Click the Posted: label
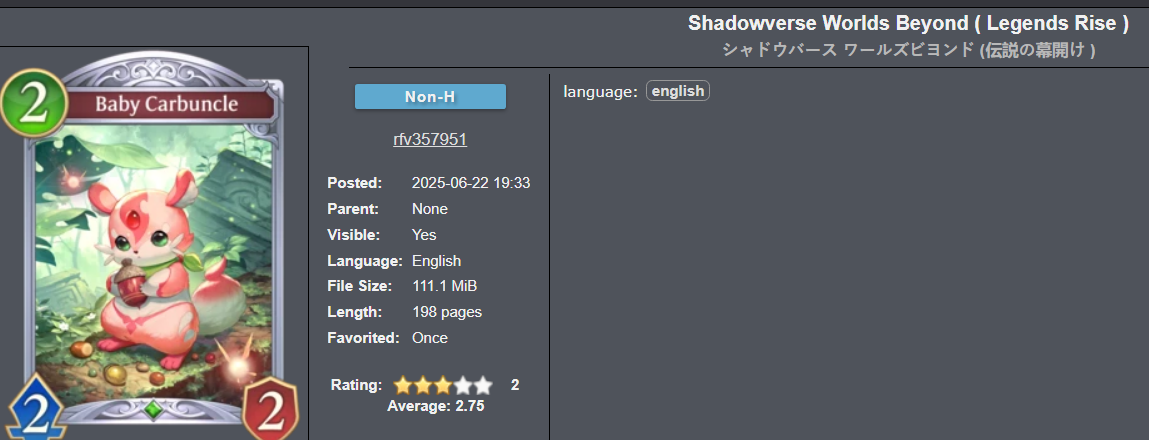The height and width of the screenshot is (440, 1149). coord(355,183)
